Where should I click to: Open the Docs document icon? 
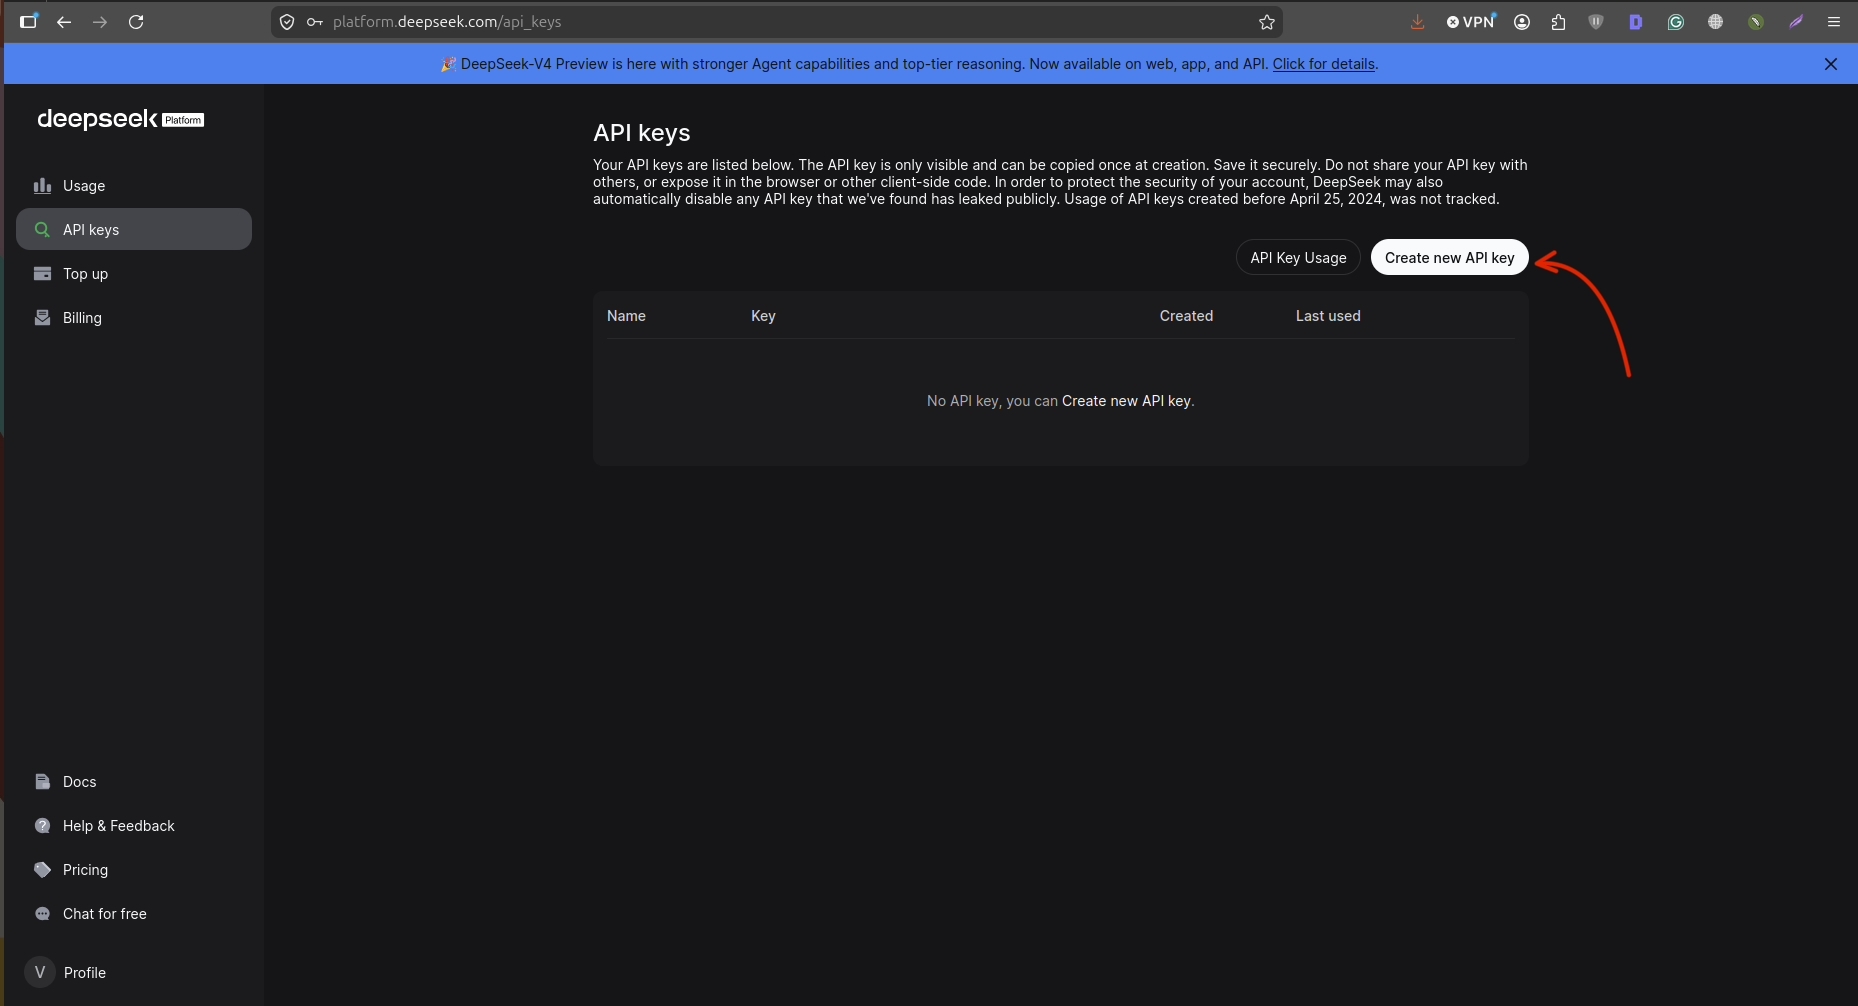coord(42,782)
